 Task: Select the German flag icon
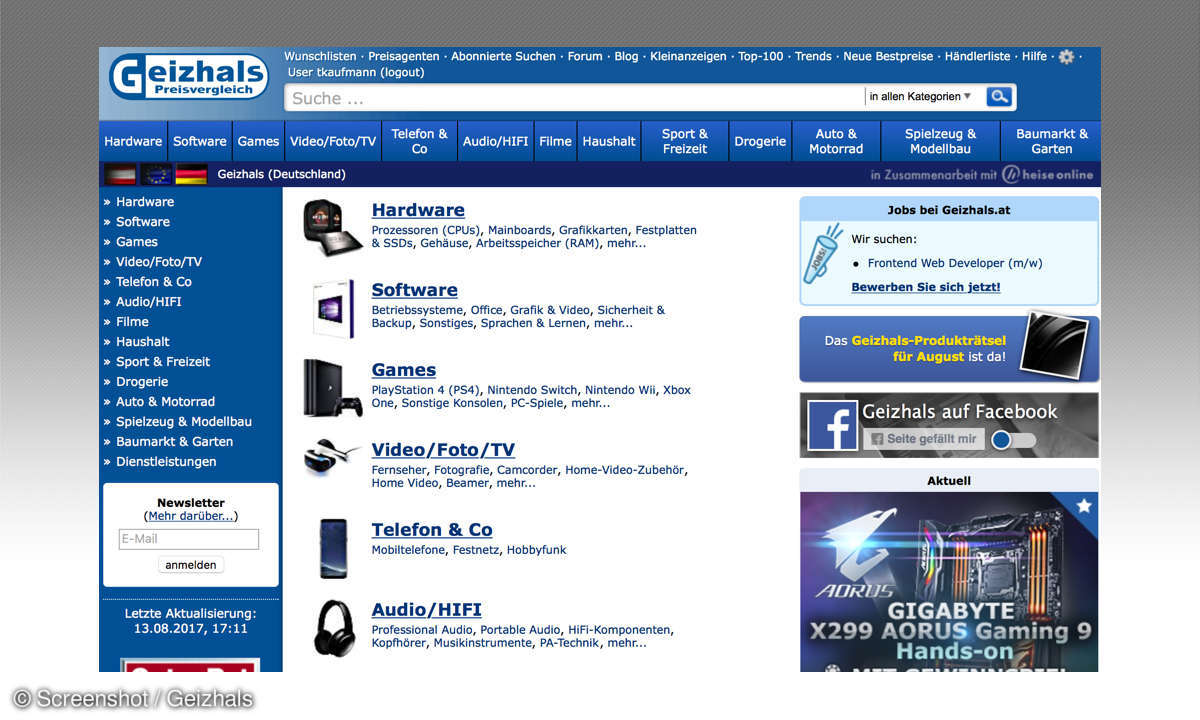(x=191, y=174)
